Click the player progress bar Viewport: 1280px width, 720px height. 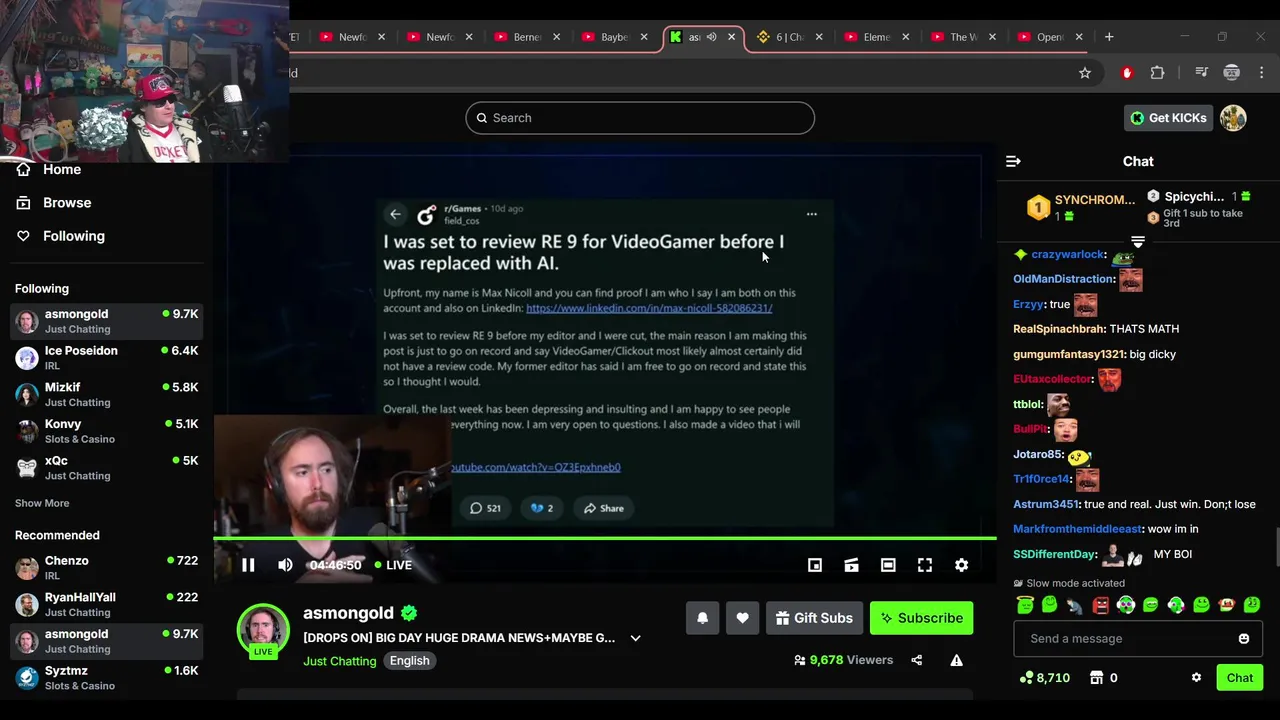[x=605, y=539]
